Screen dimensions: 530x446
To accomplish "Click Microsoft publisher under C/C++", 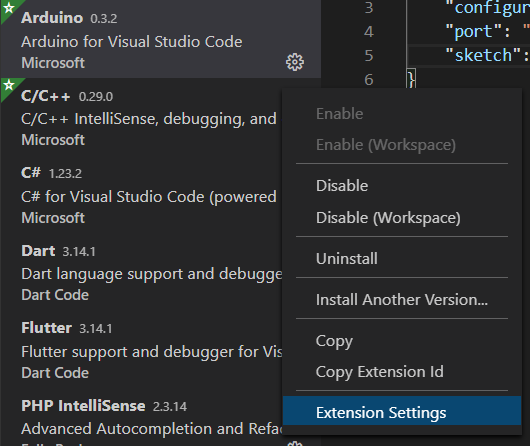I will click(x=53, y=140).
